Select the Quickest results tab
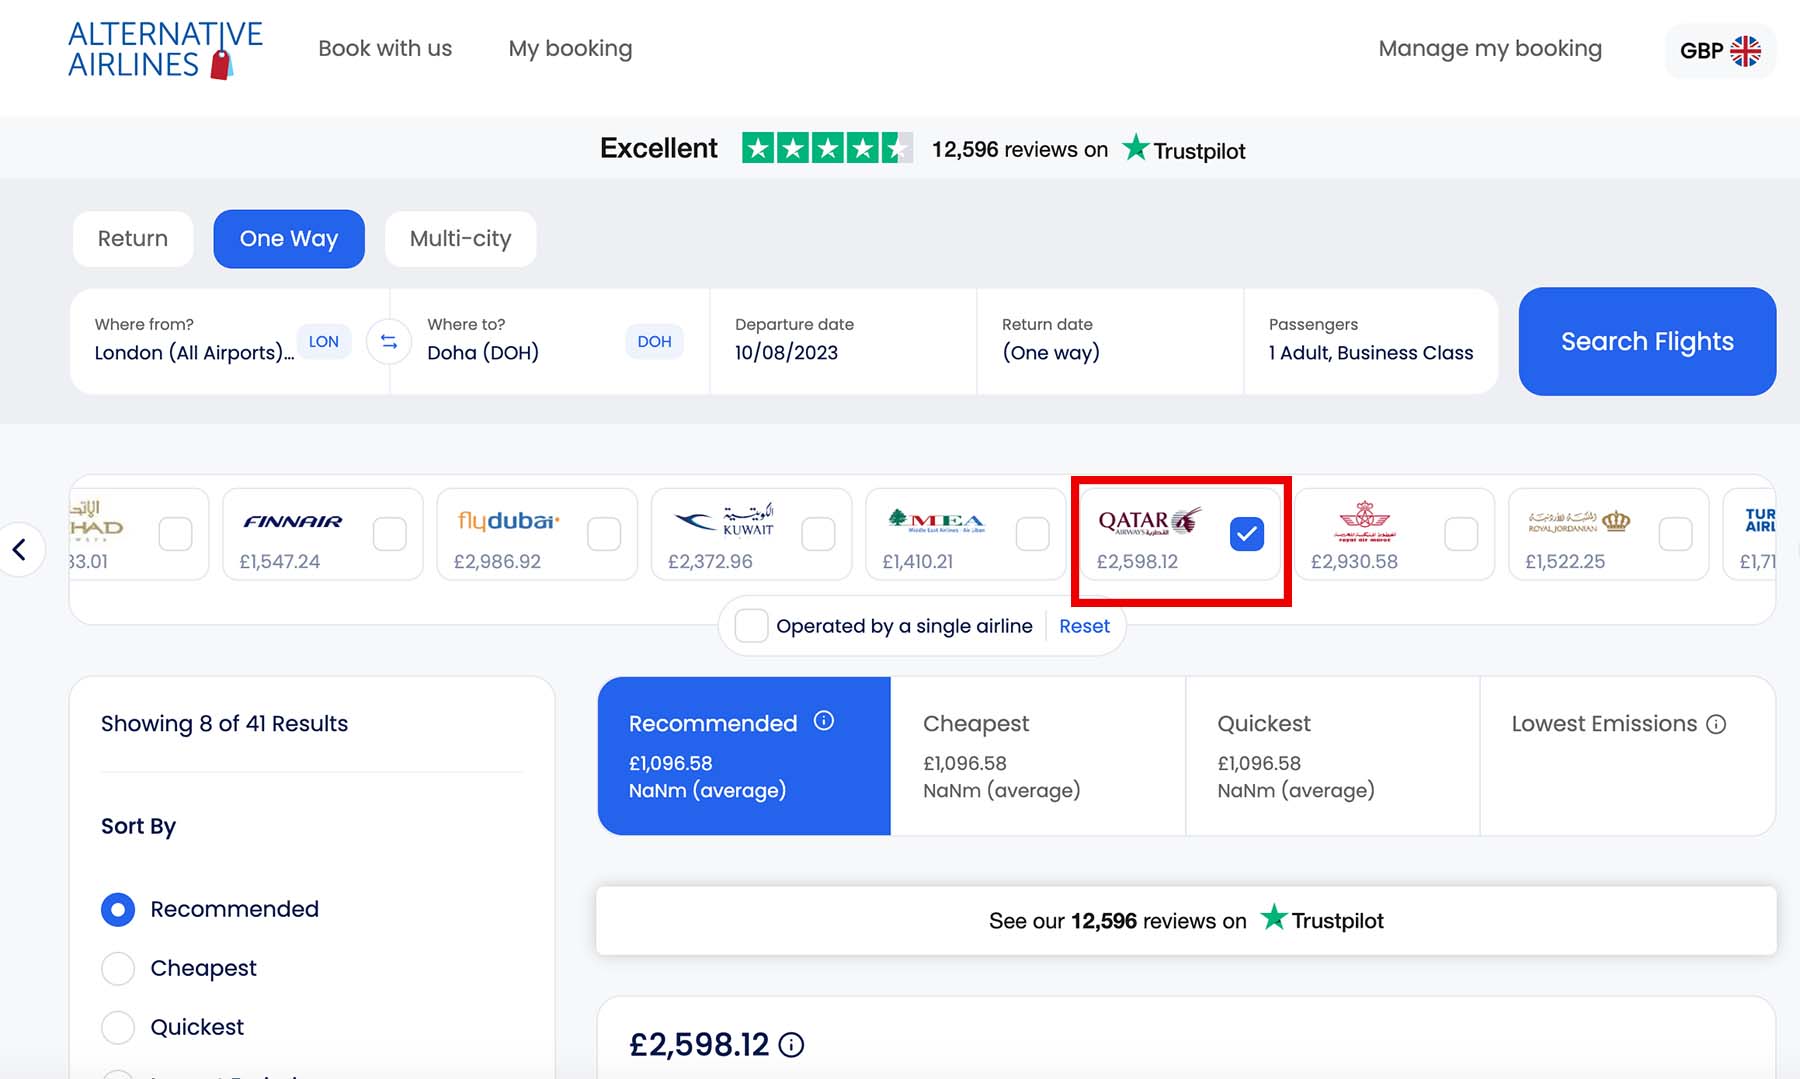 point(1332,756)
